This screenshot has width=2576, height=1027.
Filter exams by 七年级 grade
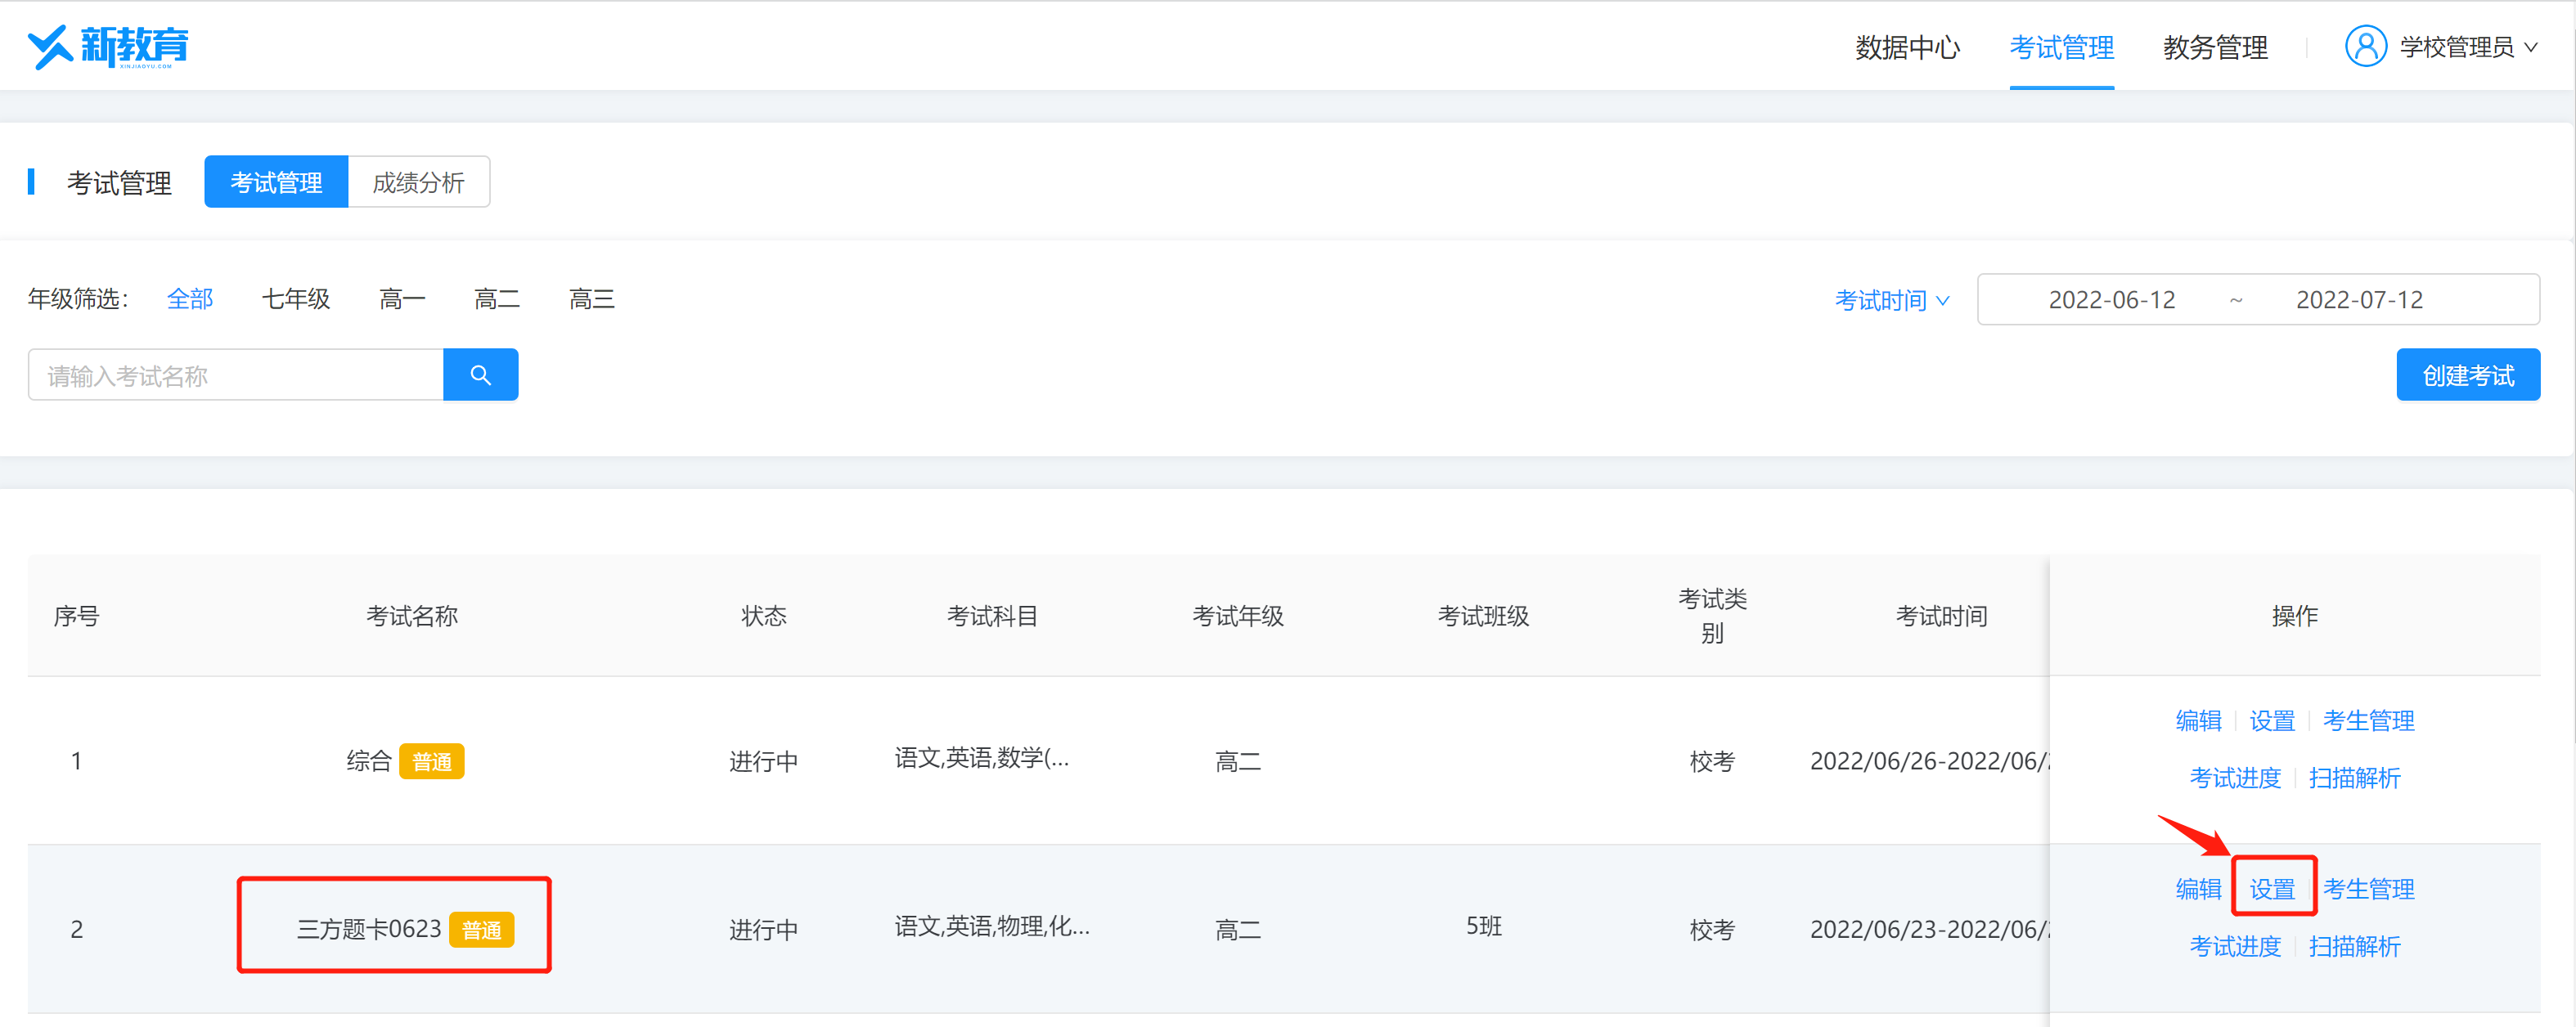point(295,299)
